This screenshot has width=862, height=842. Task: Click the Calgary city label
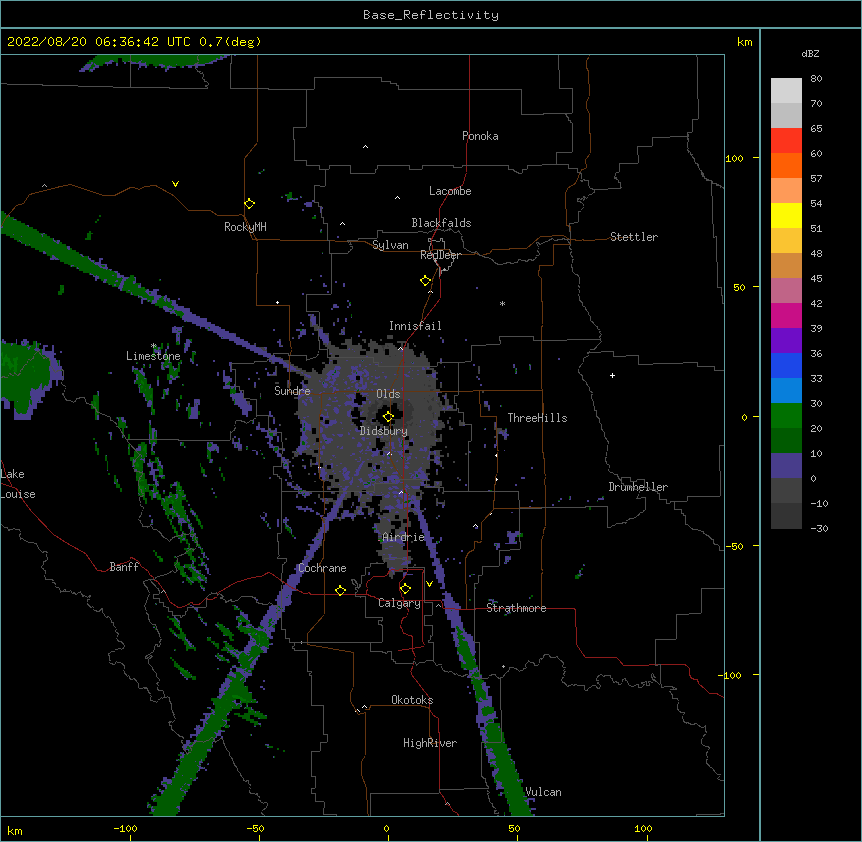click(399, 603)
